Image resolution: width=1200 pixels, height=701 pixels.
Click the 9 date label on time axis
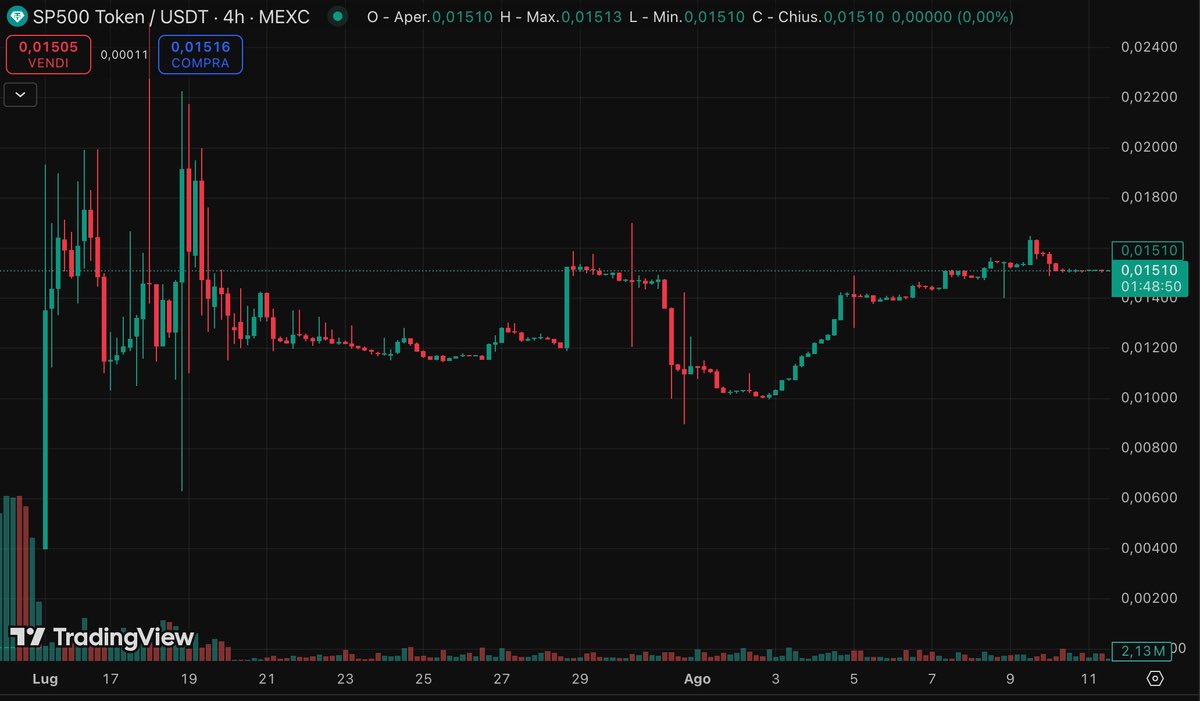[1010, 679]
